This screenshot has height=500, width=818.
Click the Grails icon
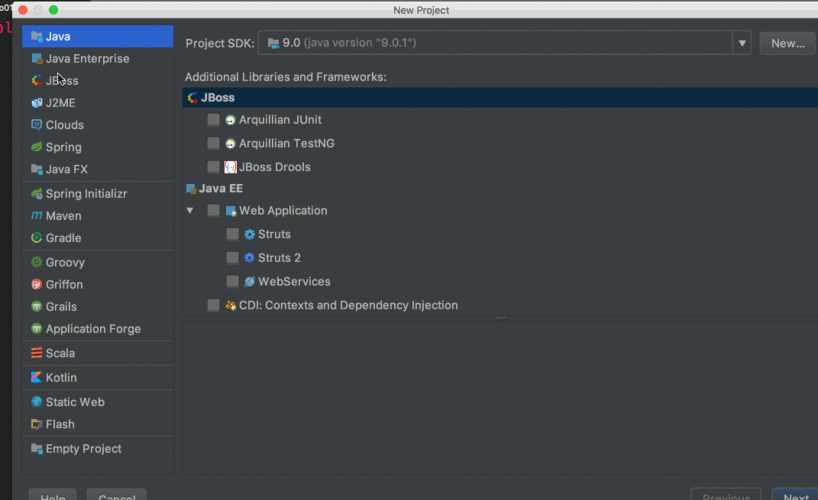pyautogui.click(x=37, y=306)
